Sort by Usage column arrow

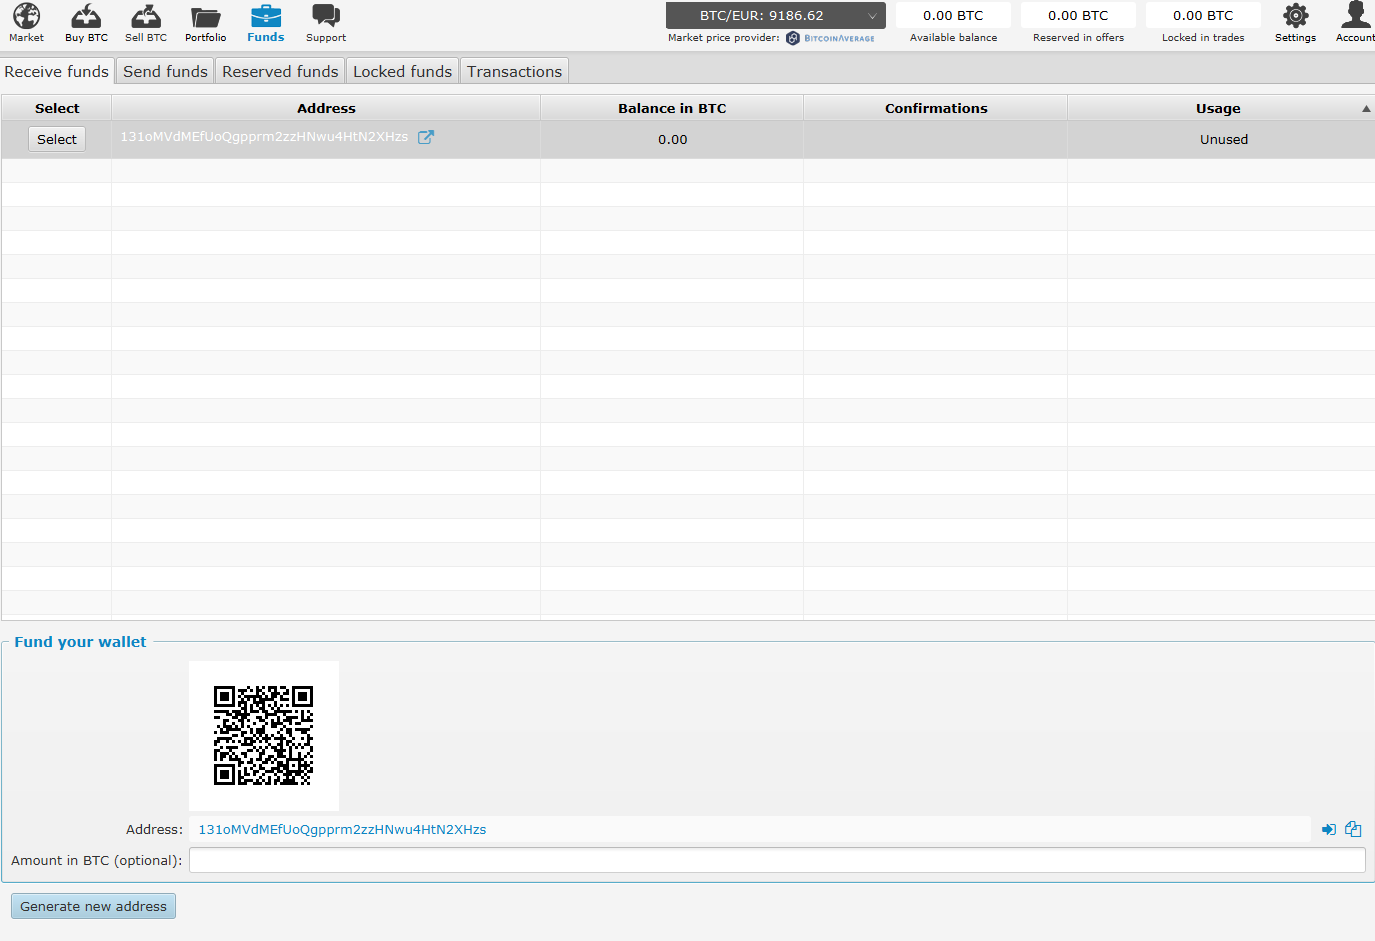pyautogui.click(x=1366, y=108)
